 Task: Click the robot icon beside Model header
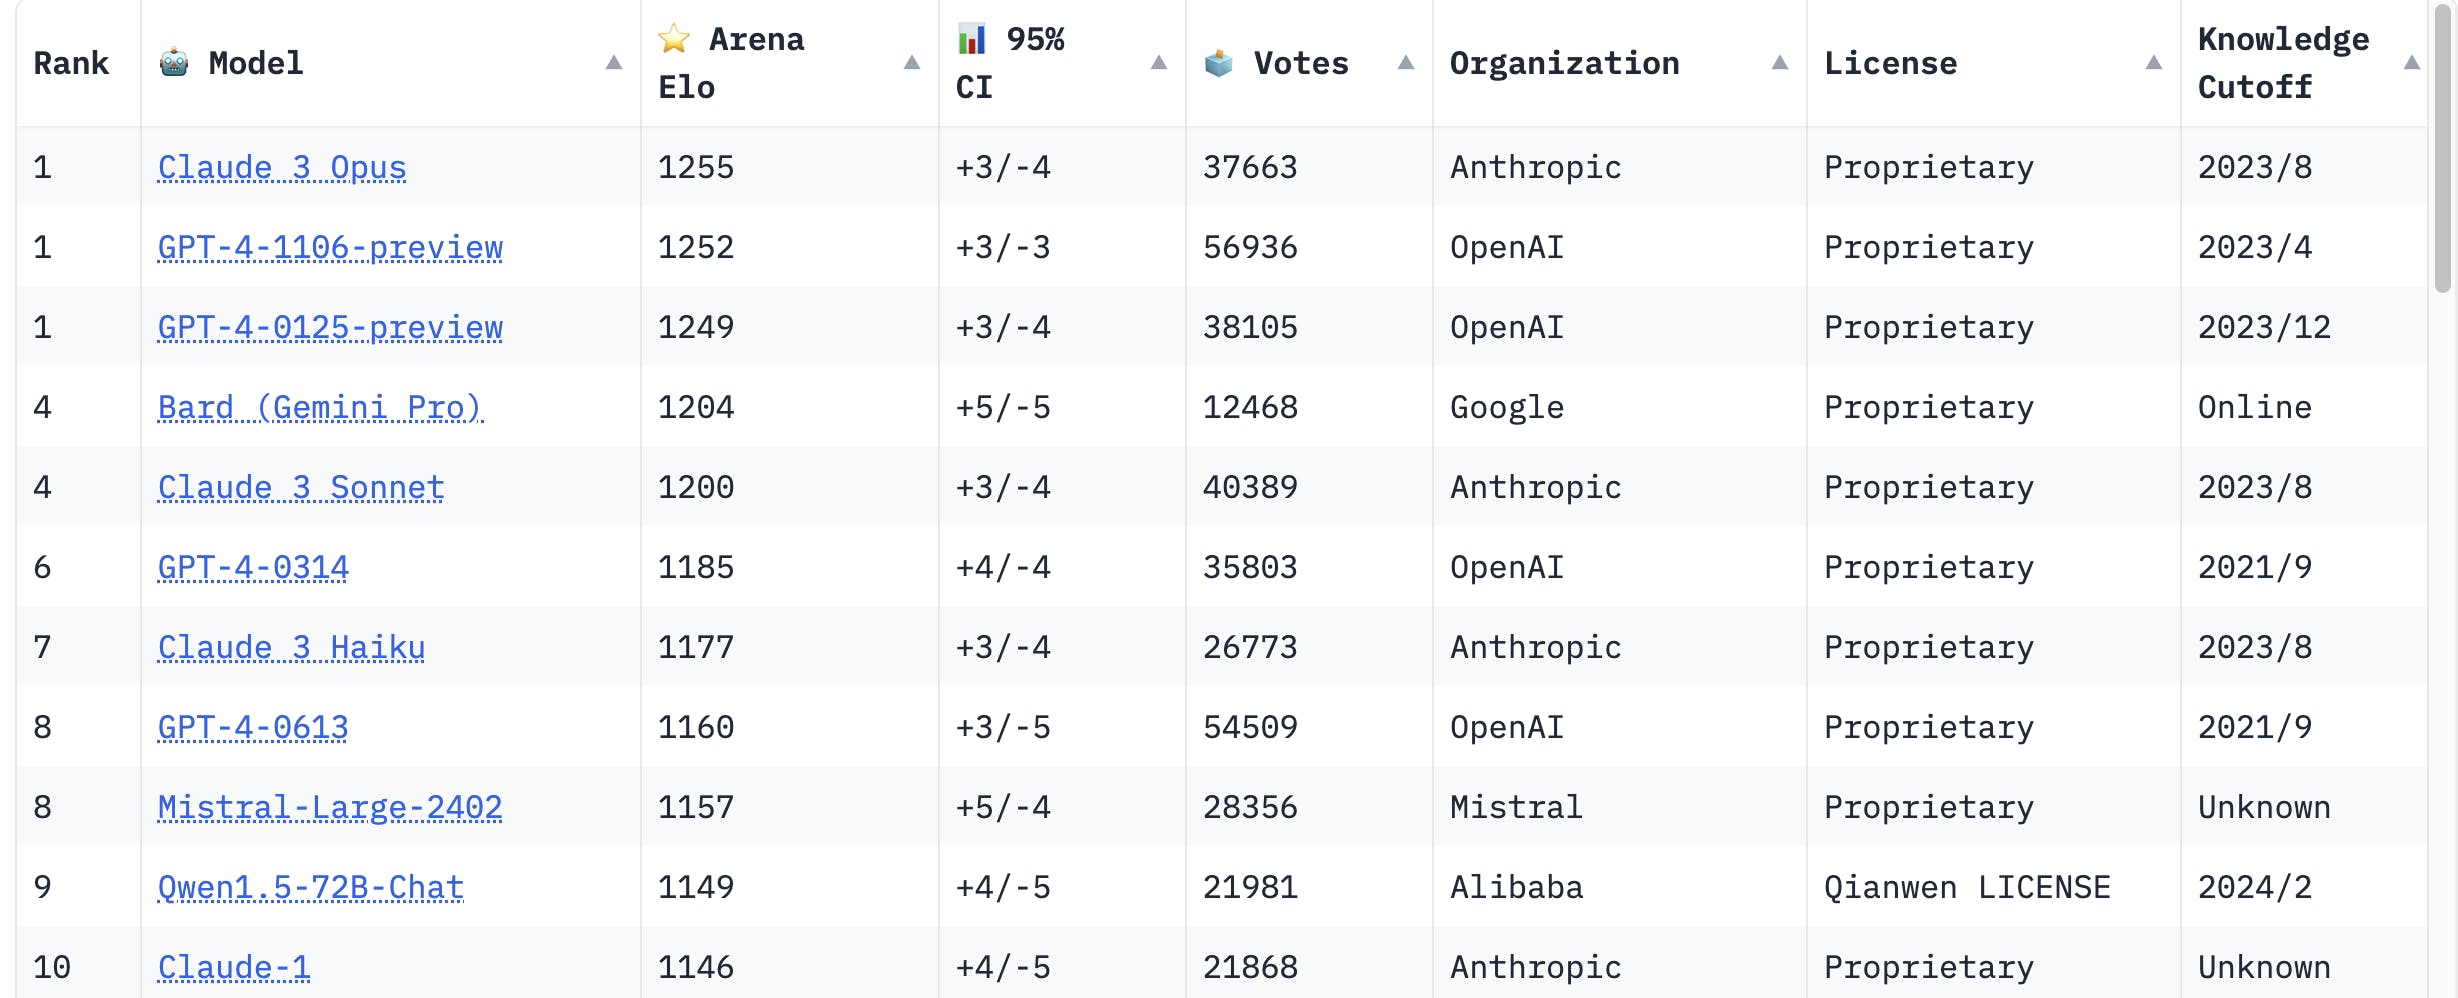174,62
